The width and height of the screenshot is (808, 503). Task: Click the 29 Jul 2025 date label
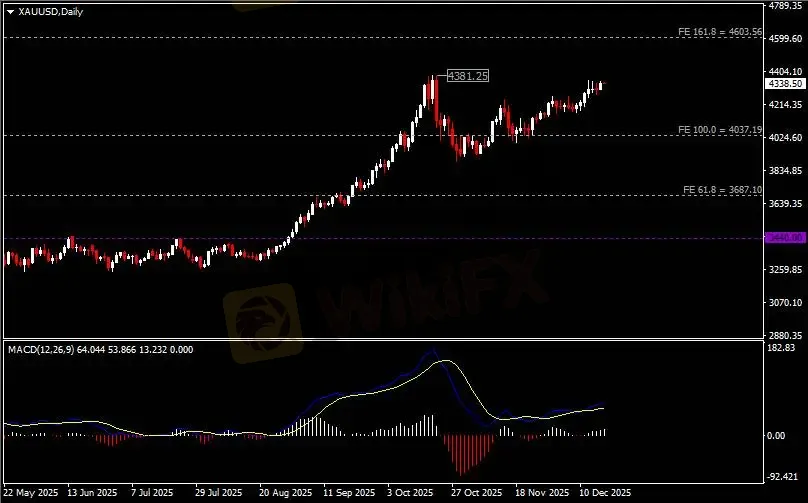tap(219, 493)
